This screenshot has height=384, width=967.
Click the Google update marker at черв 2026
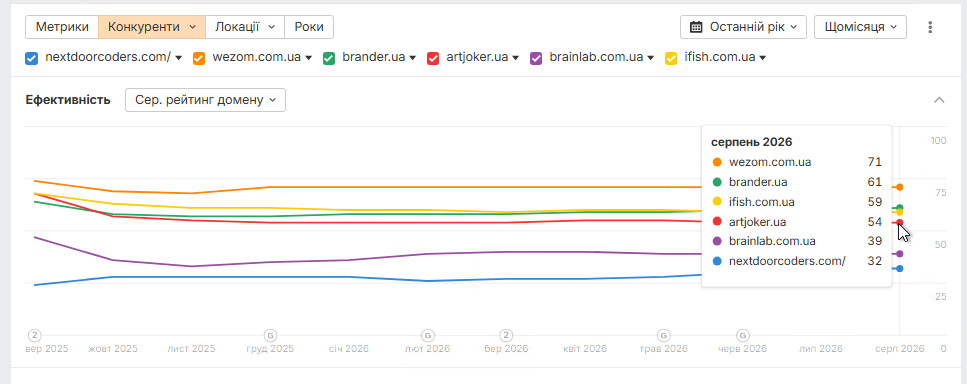pos(743,335)
